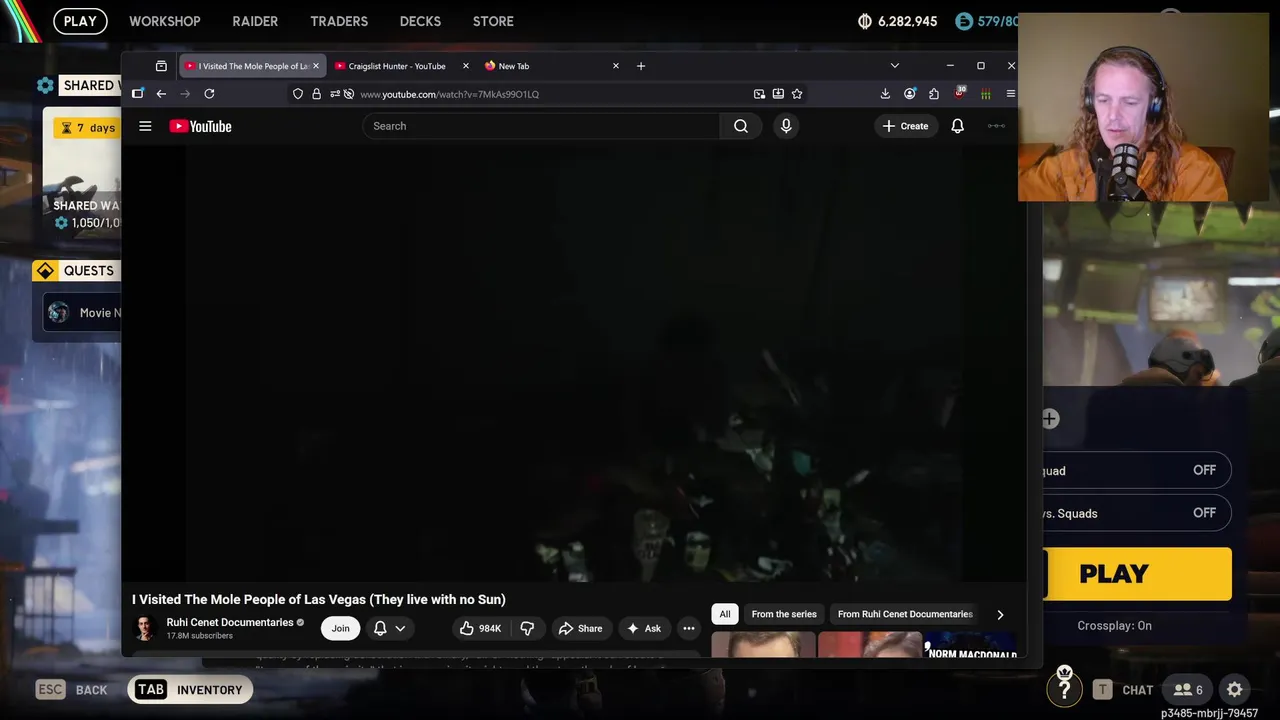Screen dimensions: 1280x720
Task: Close the Craigslist Hunter tab
Action: (465, 66)
